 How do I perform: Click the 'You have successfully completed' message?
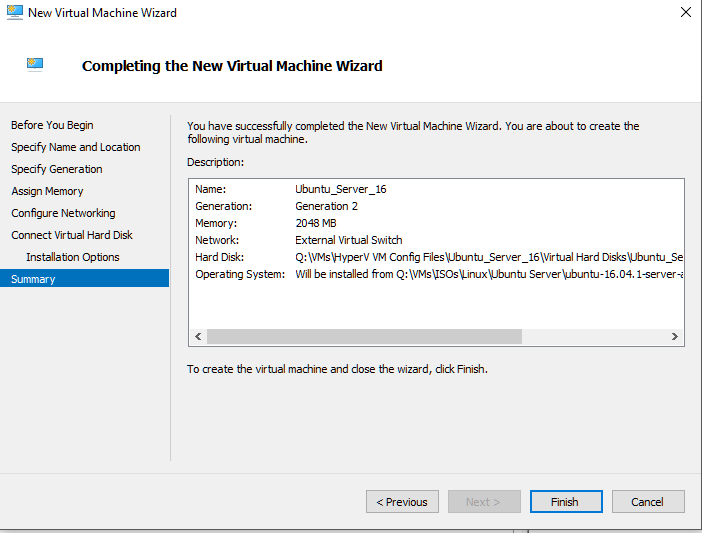pyautogui.click(x=413, y=132)
